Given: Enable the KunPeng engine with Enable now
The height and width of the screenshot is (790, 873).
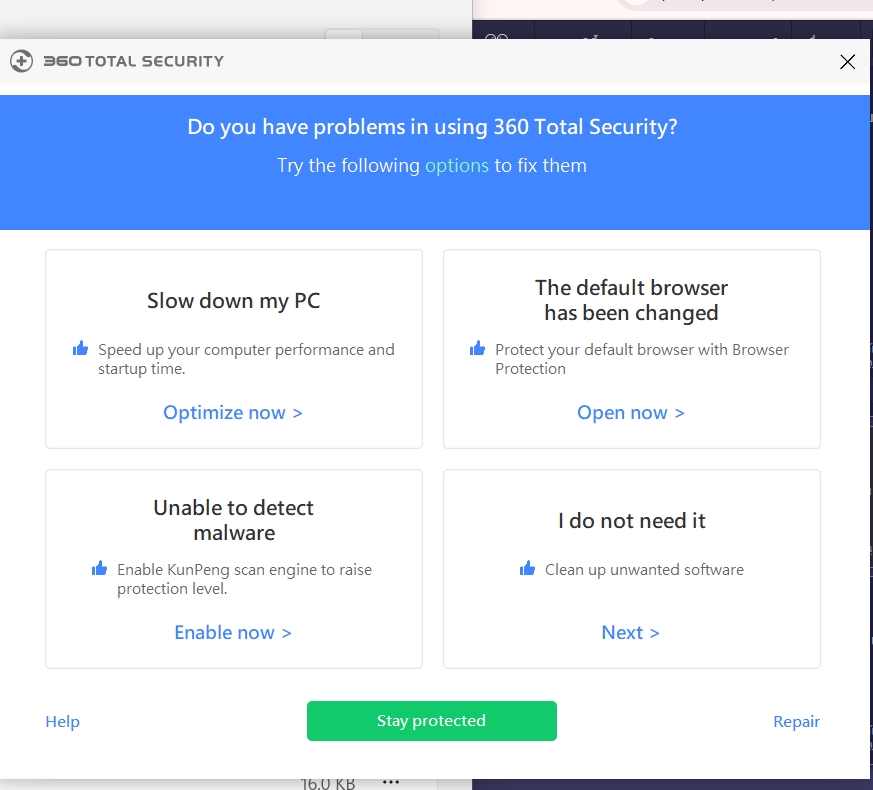Looking at the screenshot, I should pyautogui.click(x=233, y=633).
